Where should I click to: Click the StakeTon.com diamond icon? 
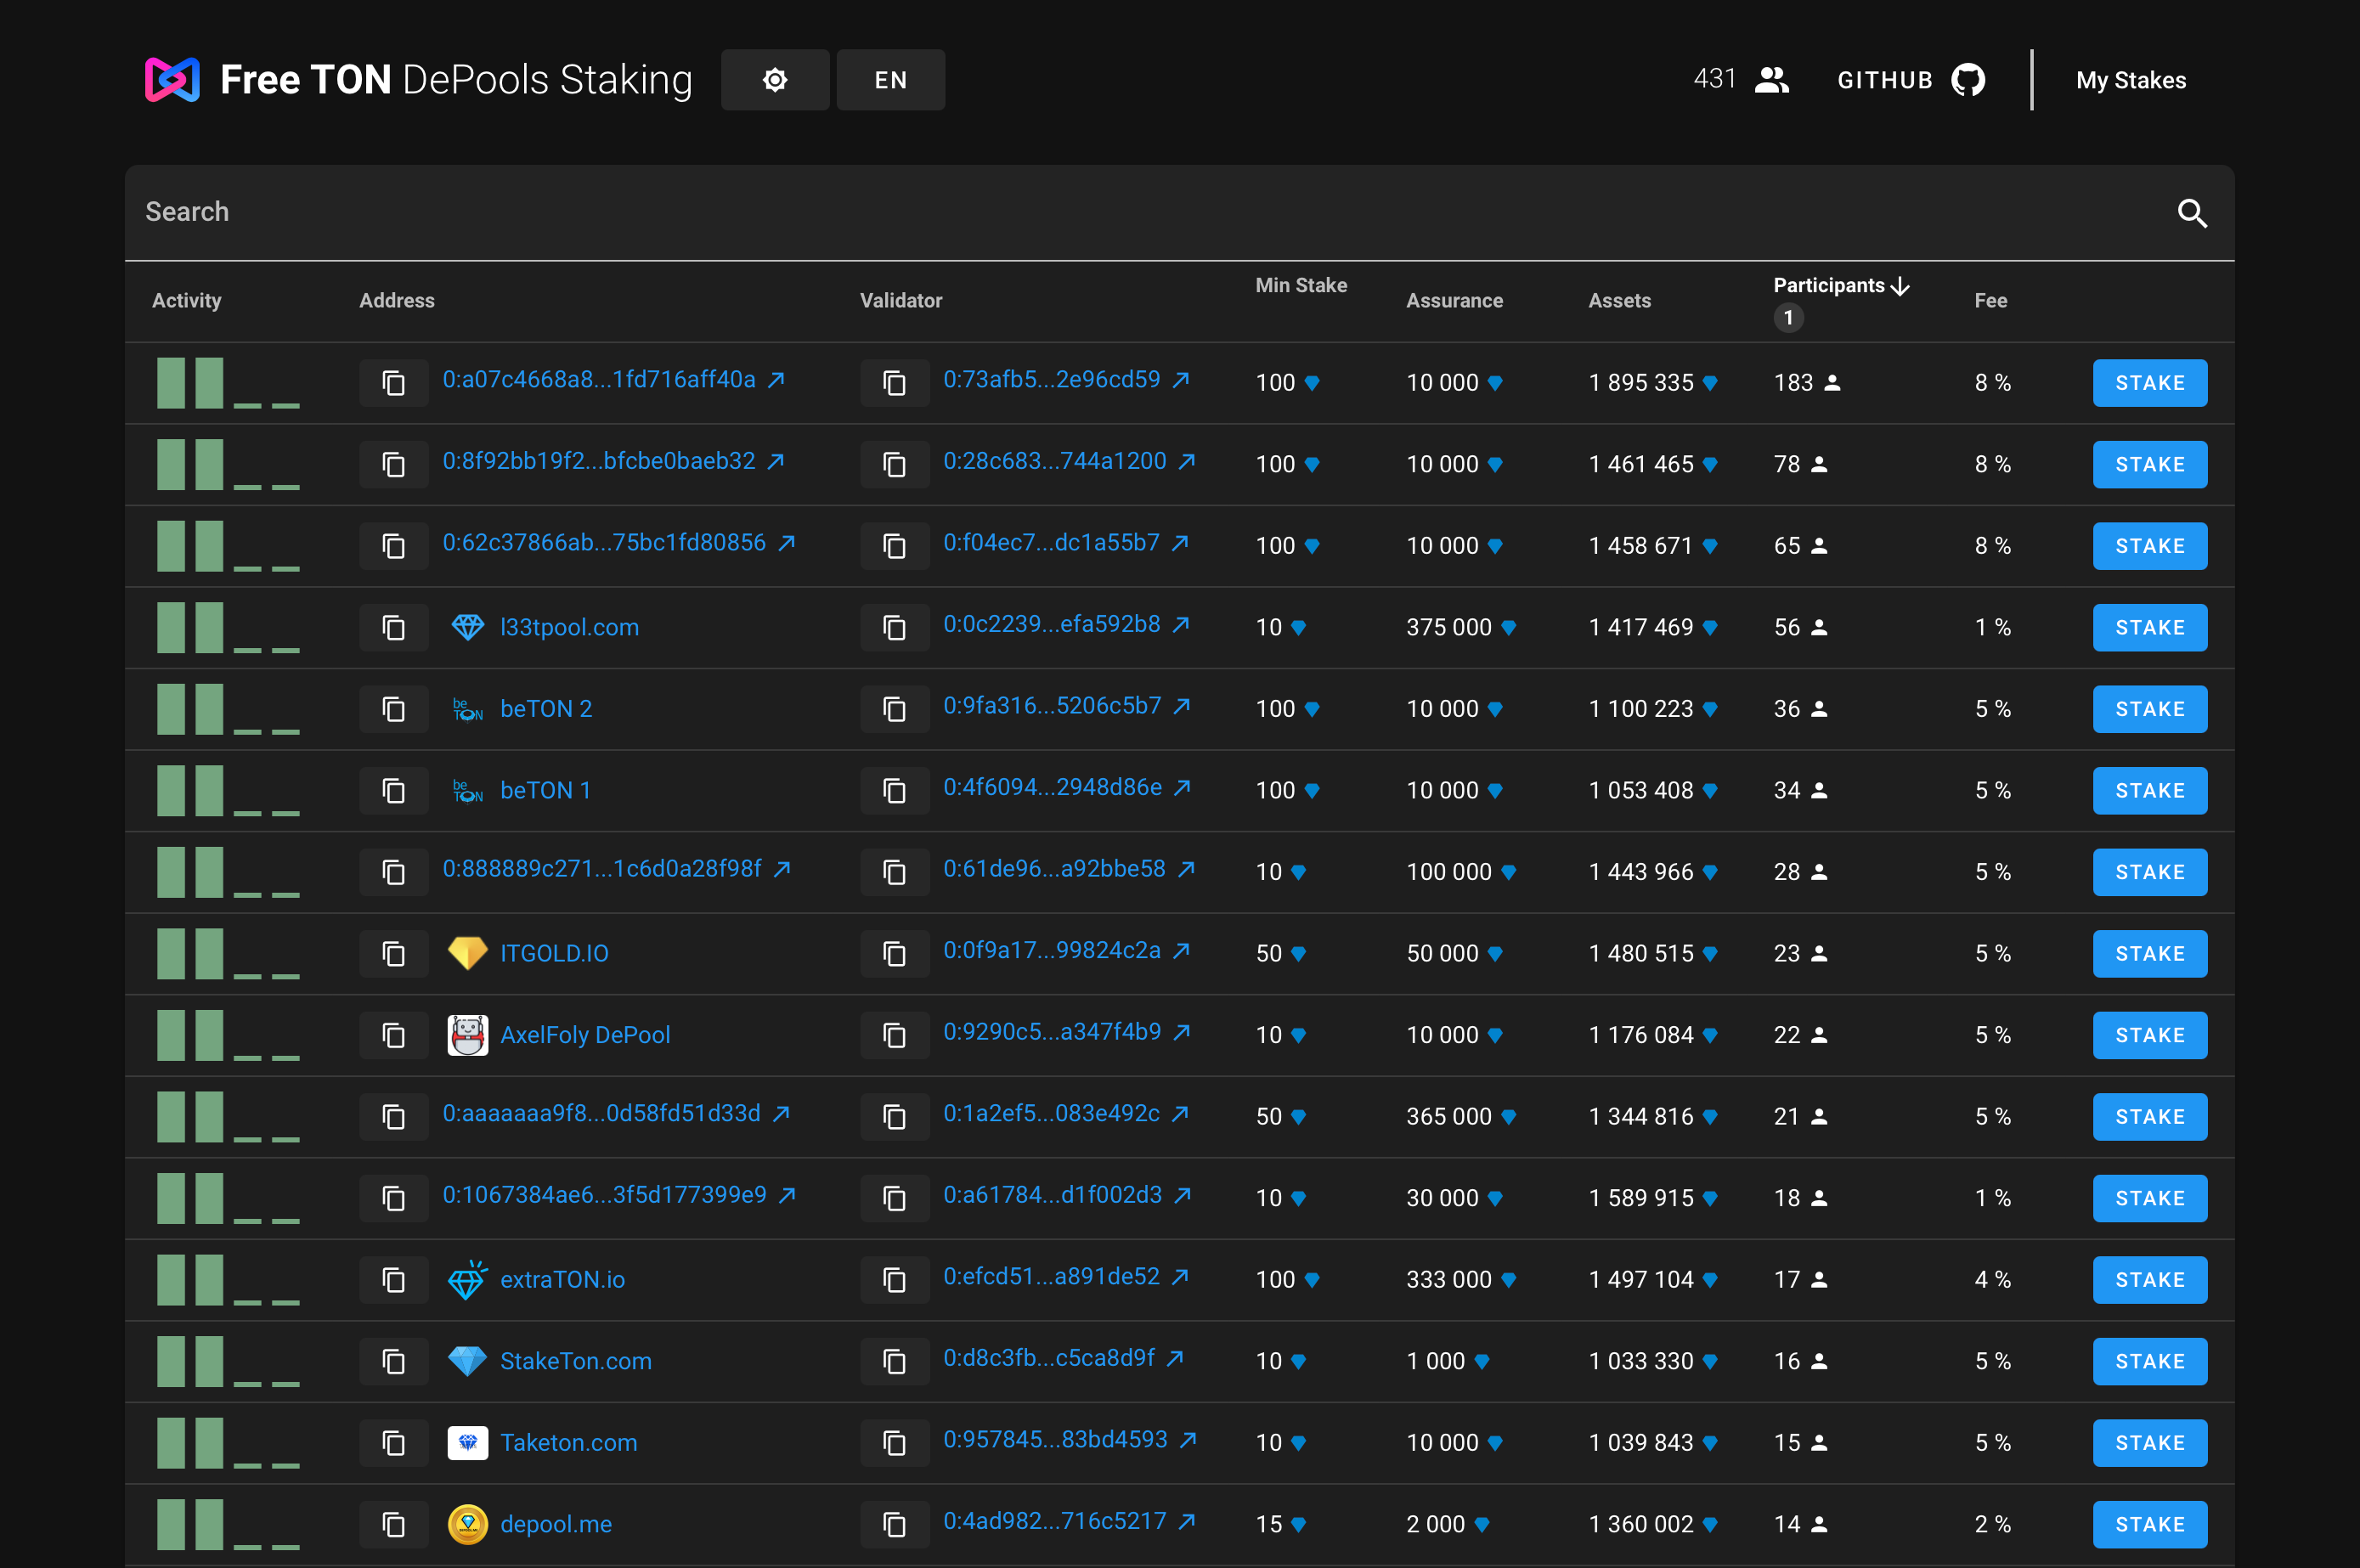pos(467,1361)
